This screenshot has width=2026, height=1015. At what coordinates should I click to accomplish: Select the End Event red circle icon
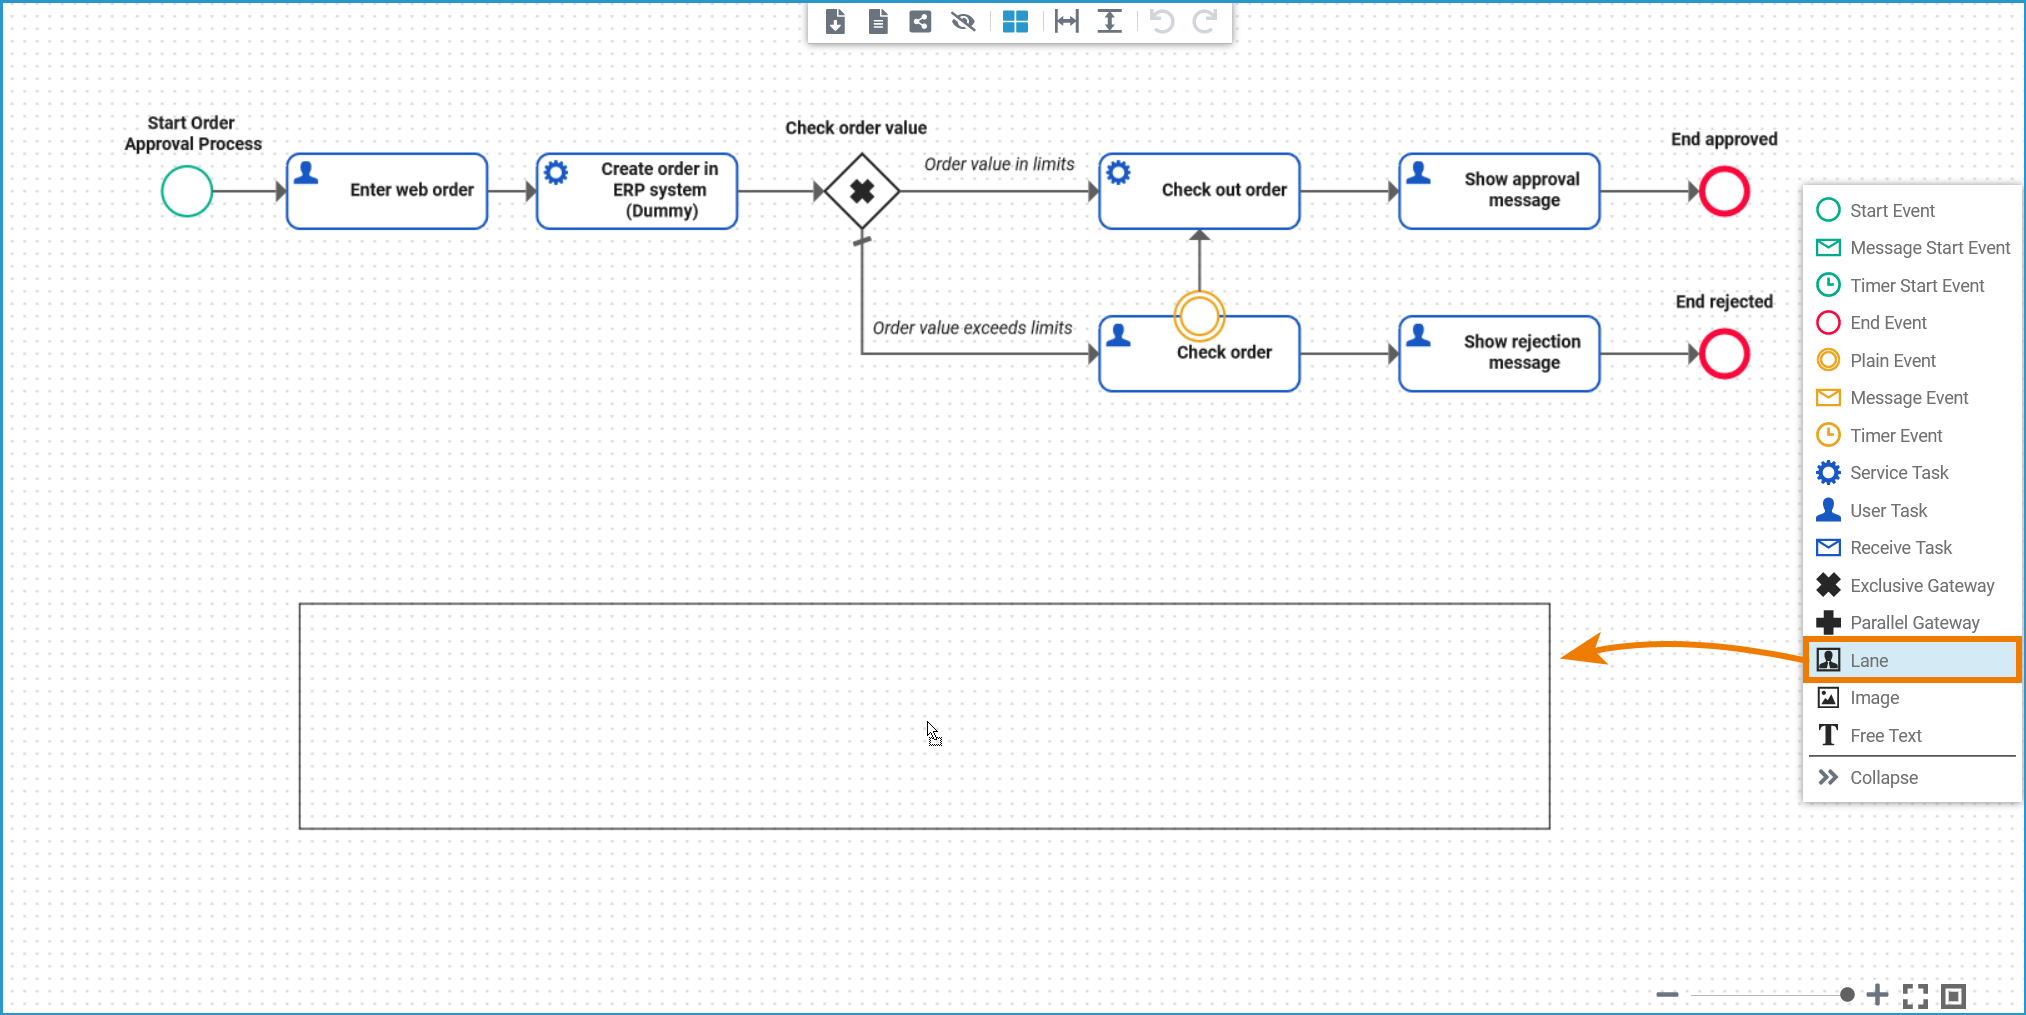click(1828, 322)
